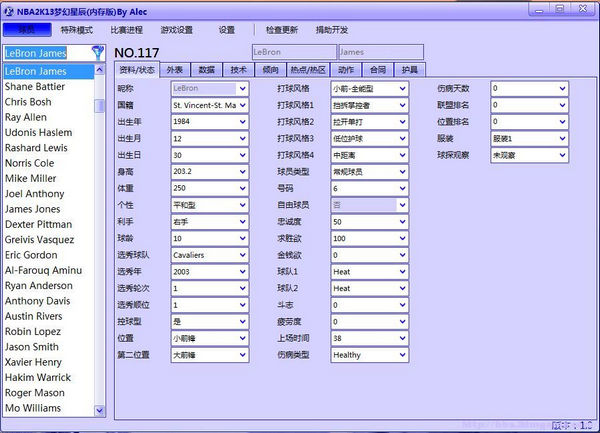Open the 特殊模式 menu
Image resolution: width=600 pixels, height=433 pixels.
[77, 30]
